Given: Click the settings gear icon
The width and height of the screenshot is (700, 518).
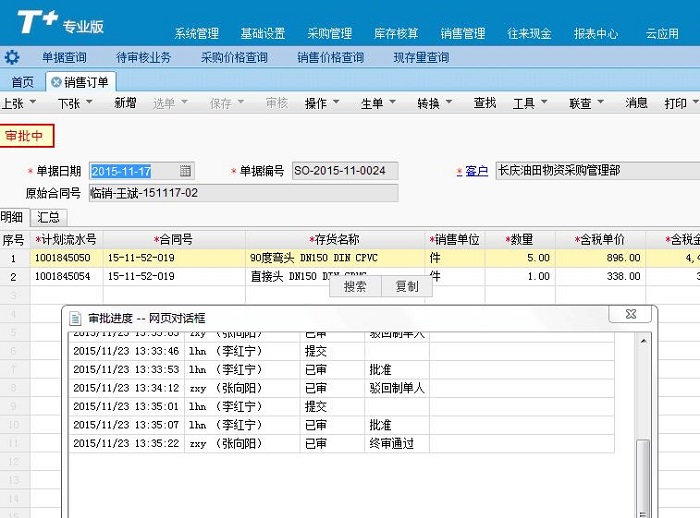Looking at the screenshot, I should click(12, 57).
